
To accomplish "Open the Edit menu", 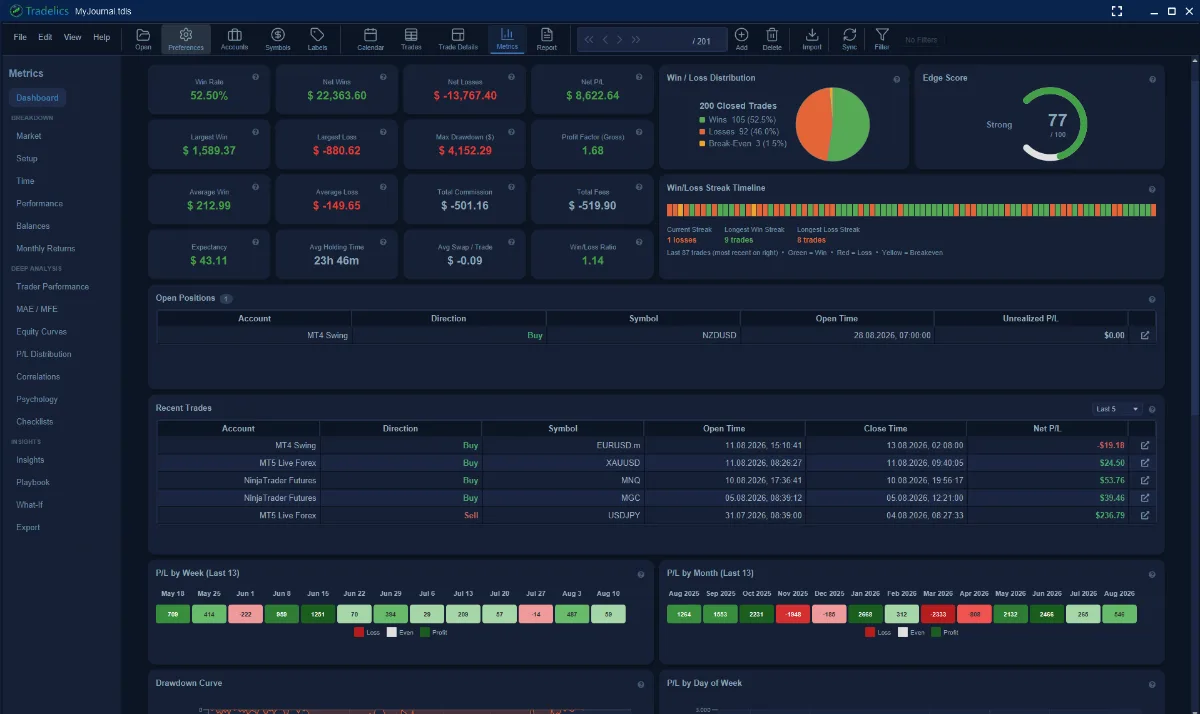I will pos(45,37).
